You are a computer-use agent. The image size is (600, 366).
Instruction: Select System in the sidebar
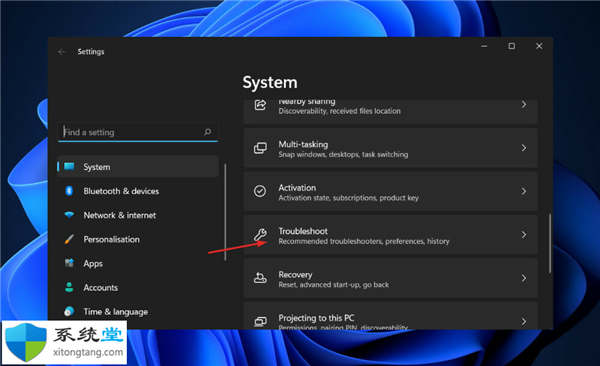(x=138, y=167)
